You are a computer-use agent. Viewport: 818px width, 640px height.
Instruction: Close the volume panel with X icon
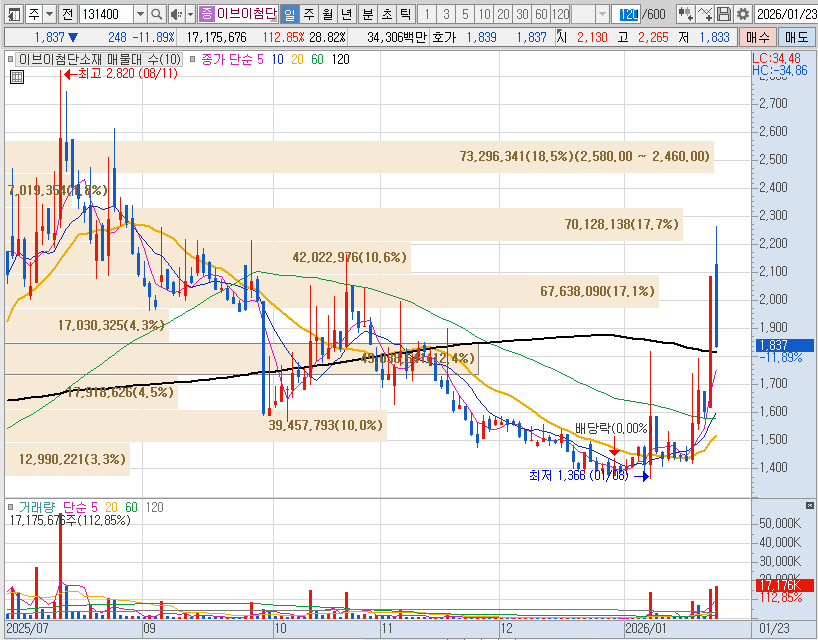coord(809,505)
